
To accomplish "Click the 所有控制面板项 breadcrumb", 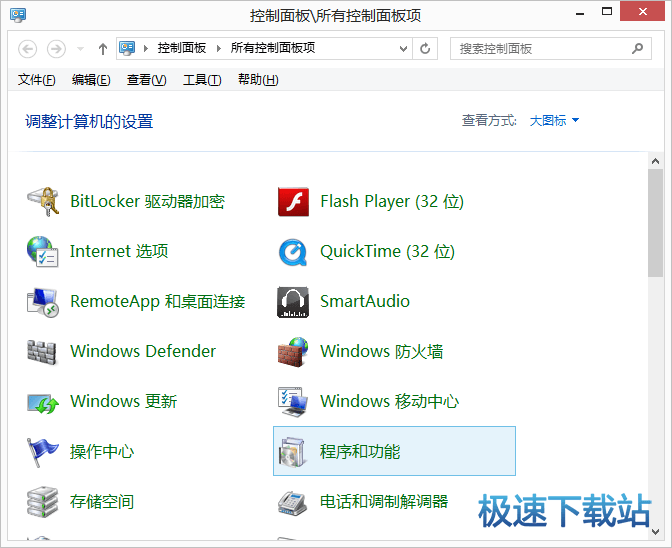I will point(273,48).
